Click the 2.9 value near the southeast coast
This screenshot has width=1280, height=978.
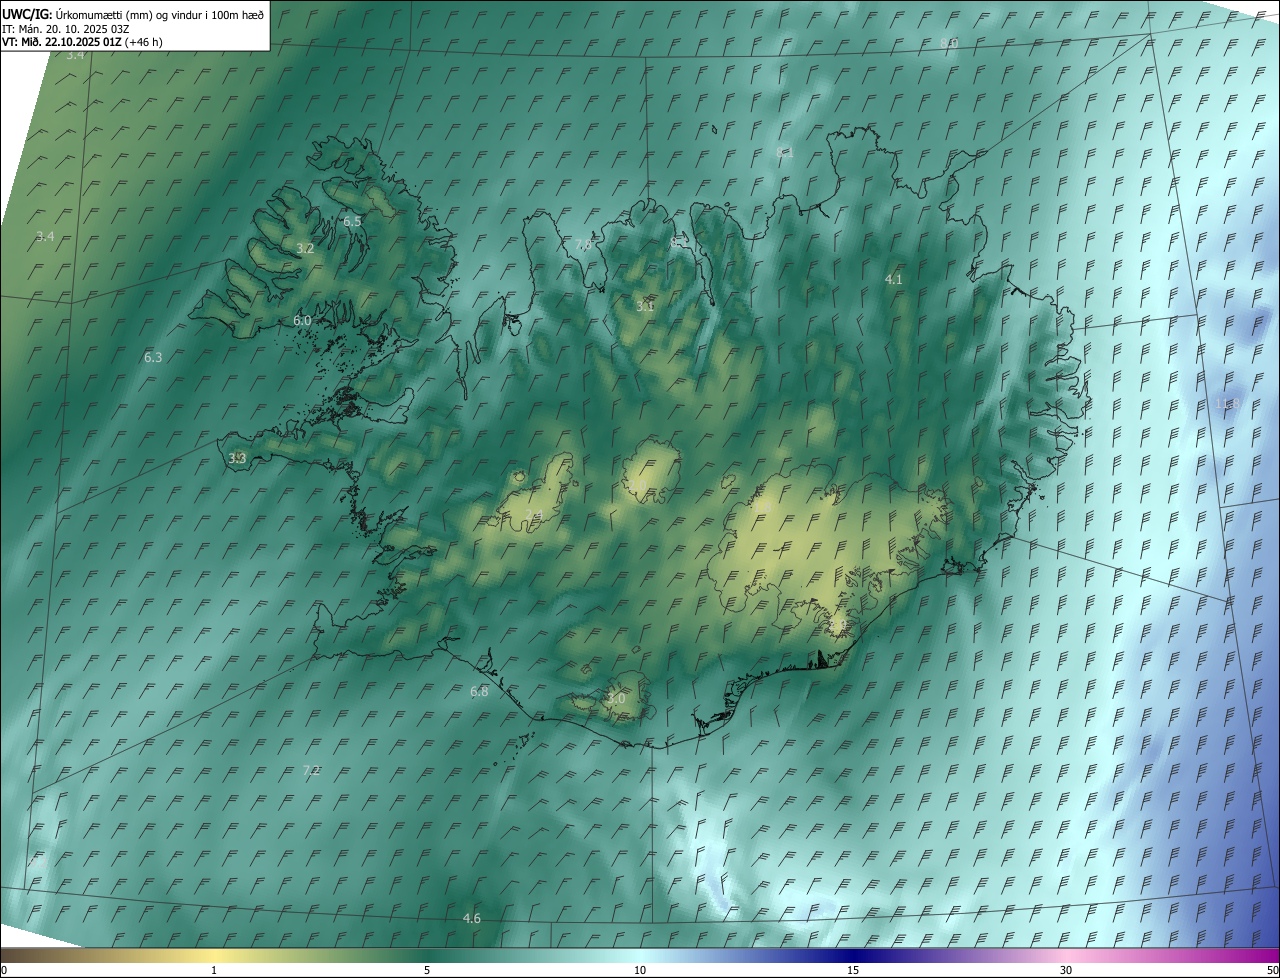coord(837,625)
